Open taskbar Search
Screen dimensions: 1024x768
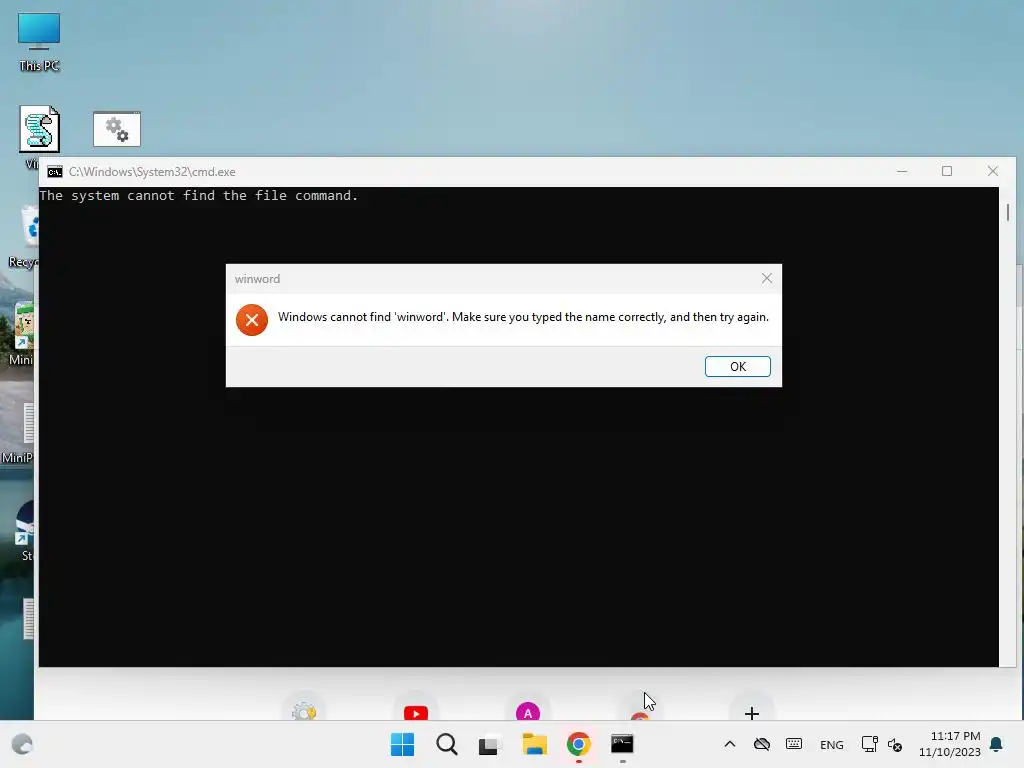[447, 744]
